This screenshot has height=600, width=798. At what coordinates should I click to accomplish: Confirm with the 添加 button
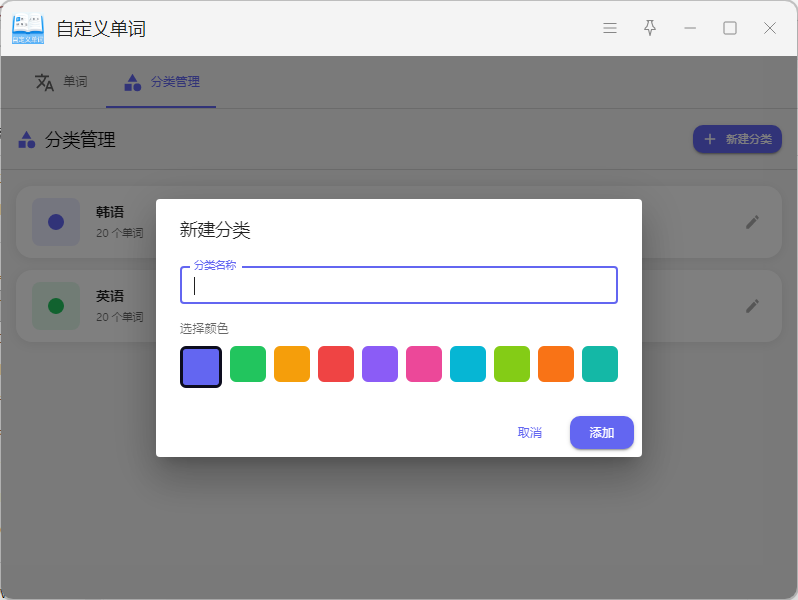(601, 433)
